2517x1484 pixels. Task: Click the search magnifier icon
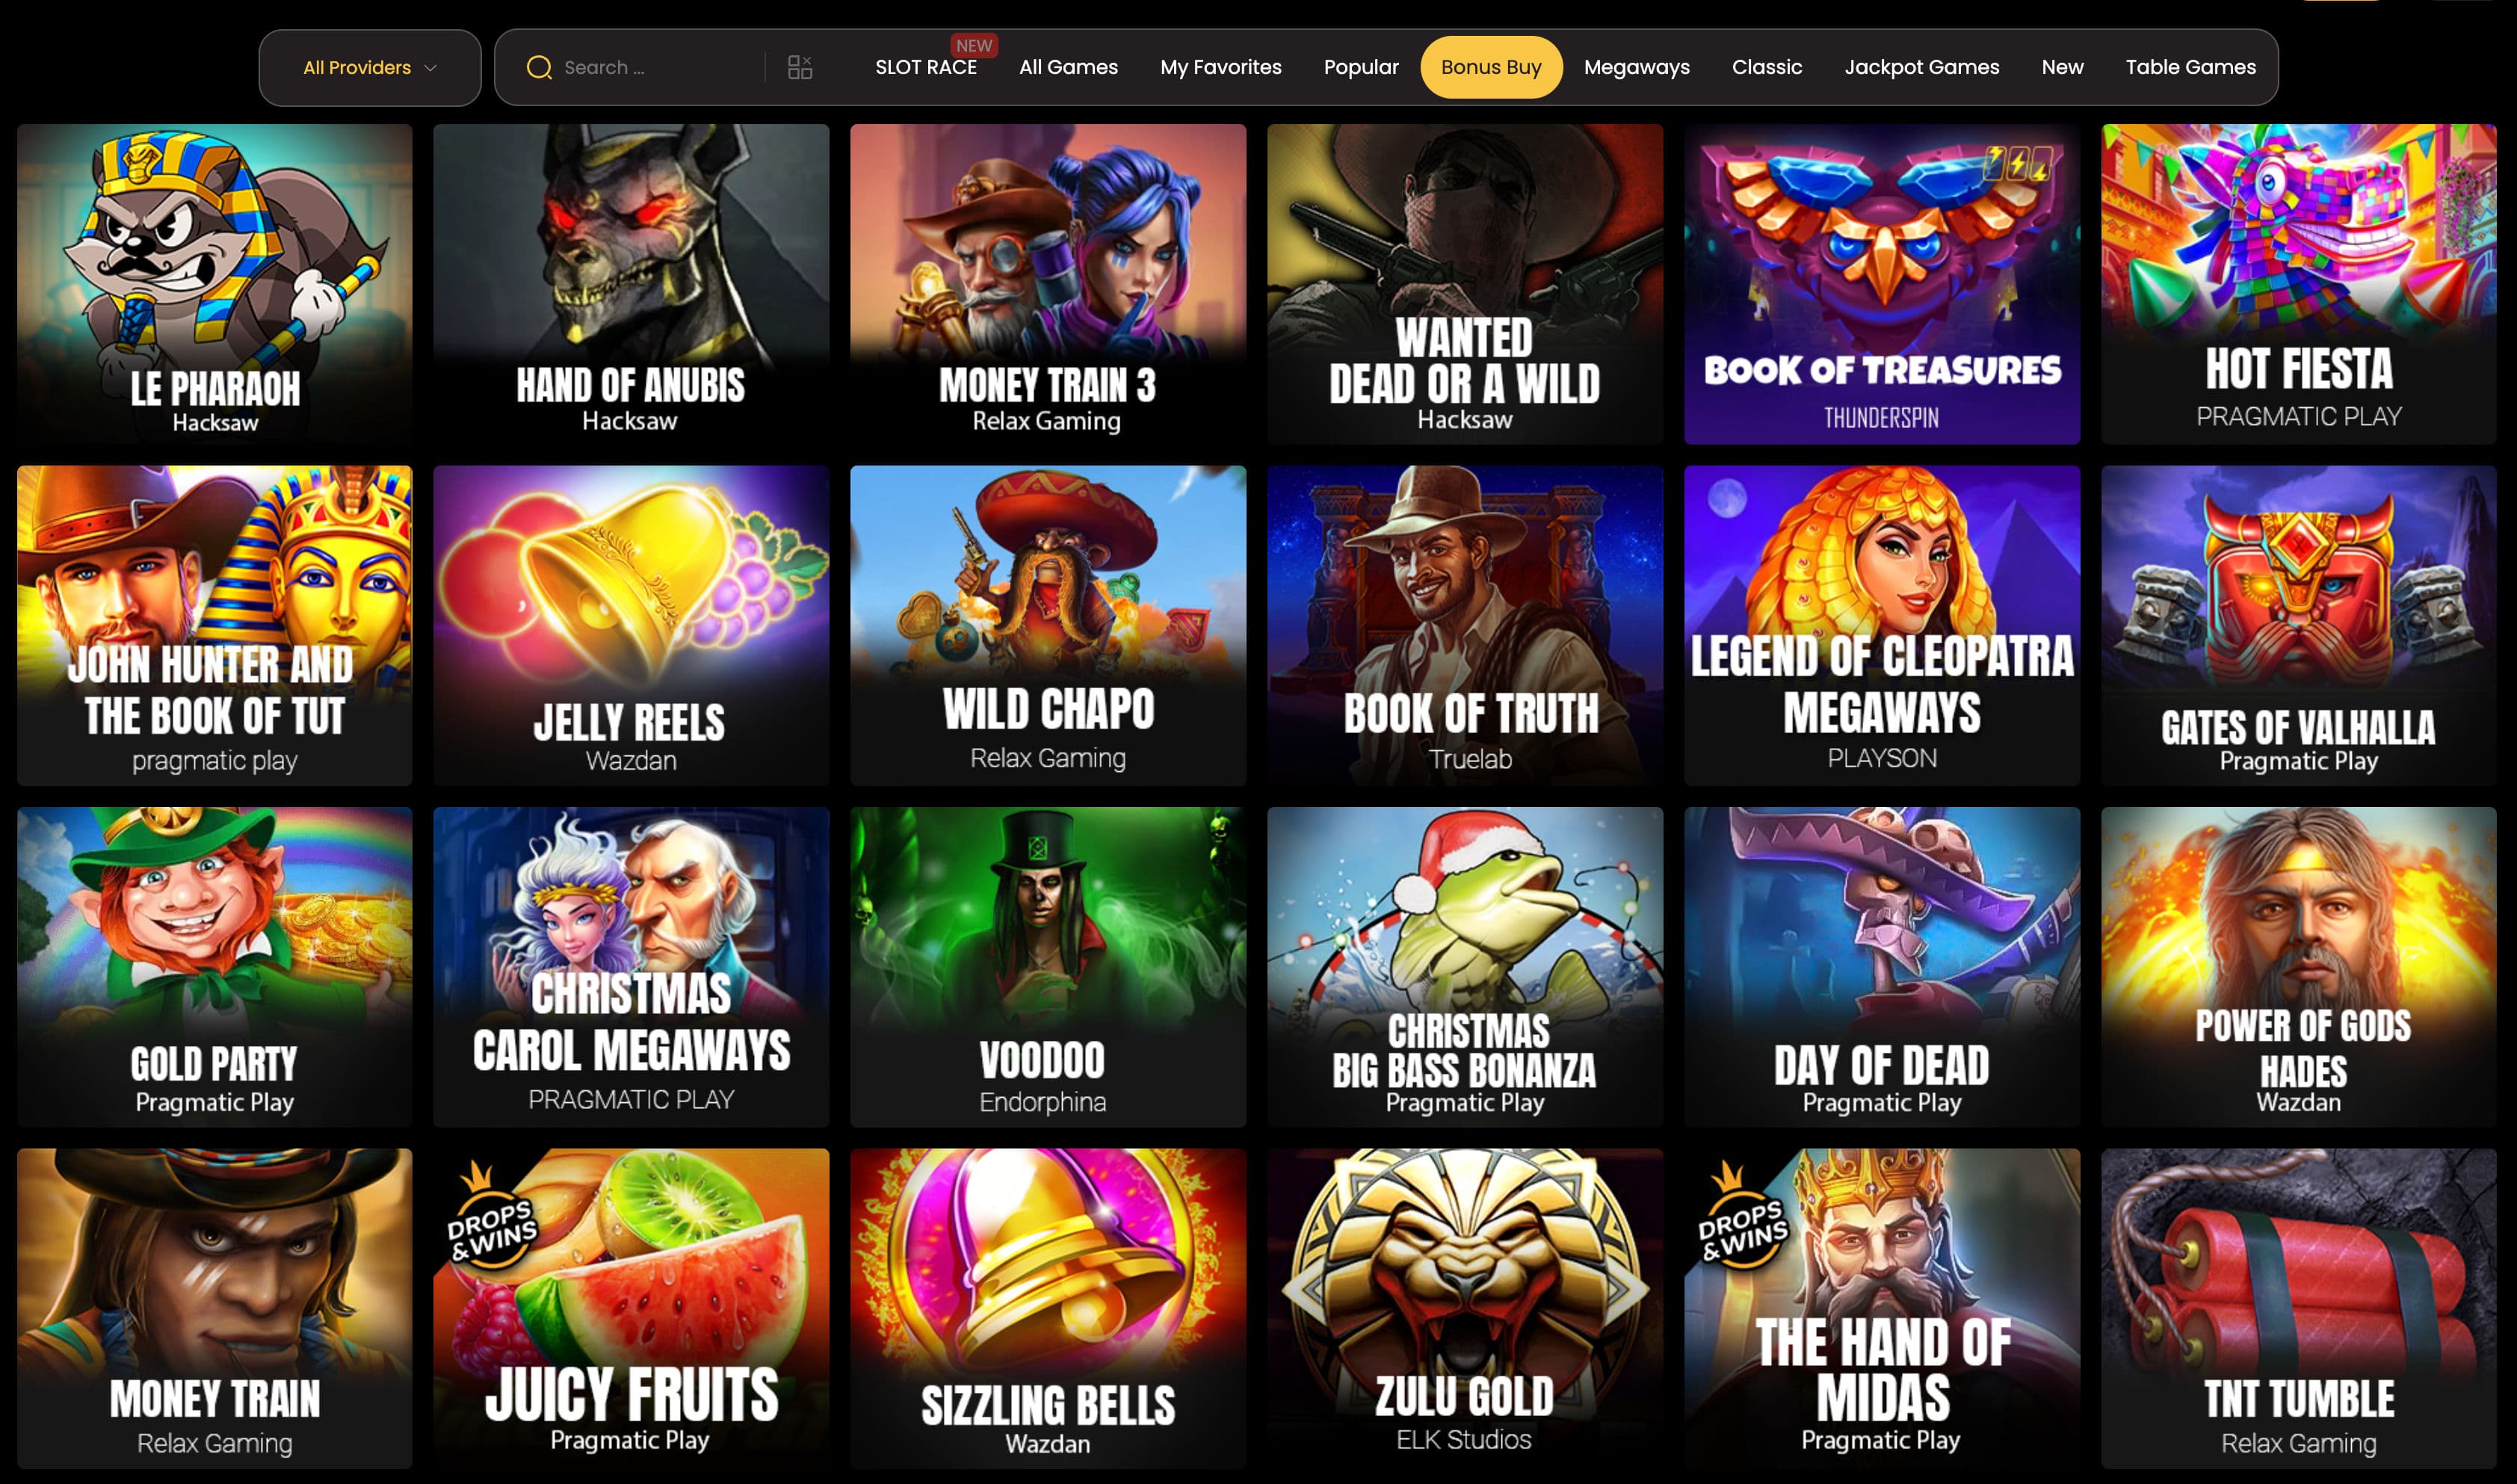click(539, 67)
